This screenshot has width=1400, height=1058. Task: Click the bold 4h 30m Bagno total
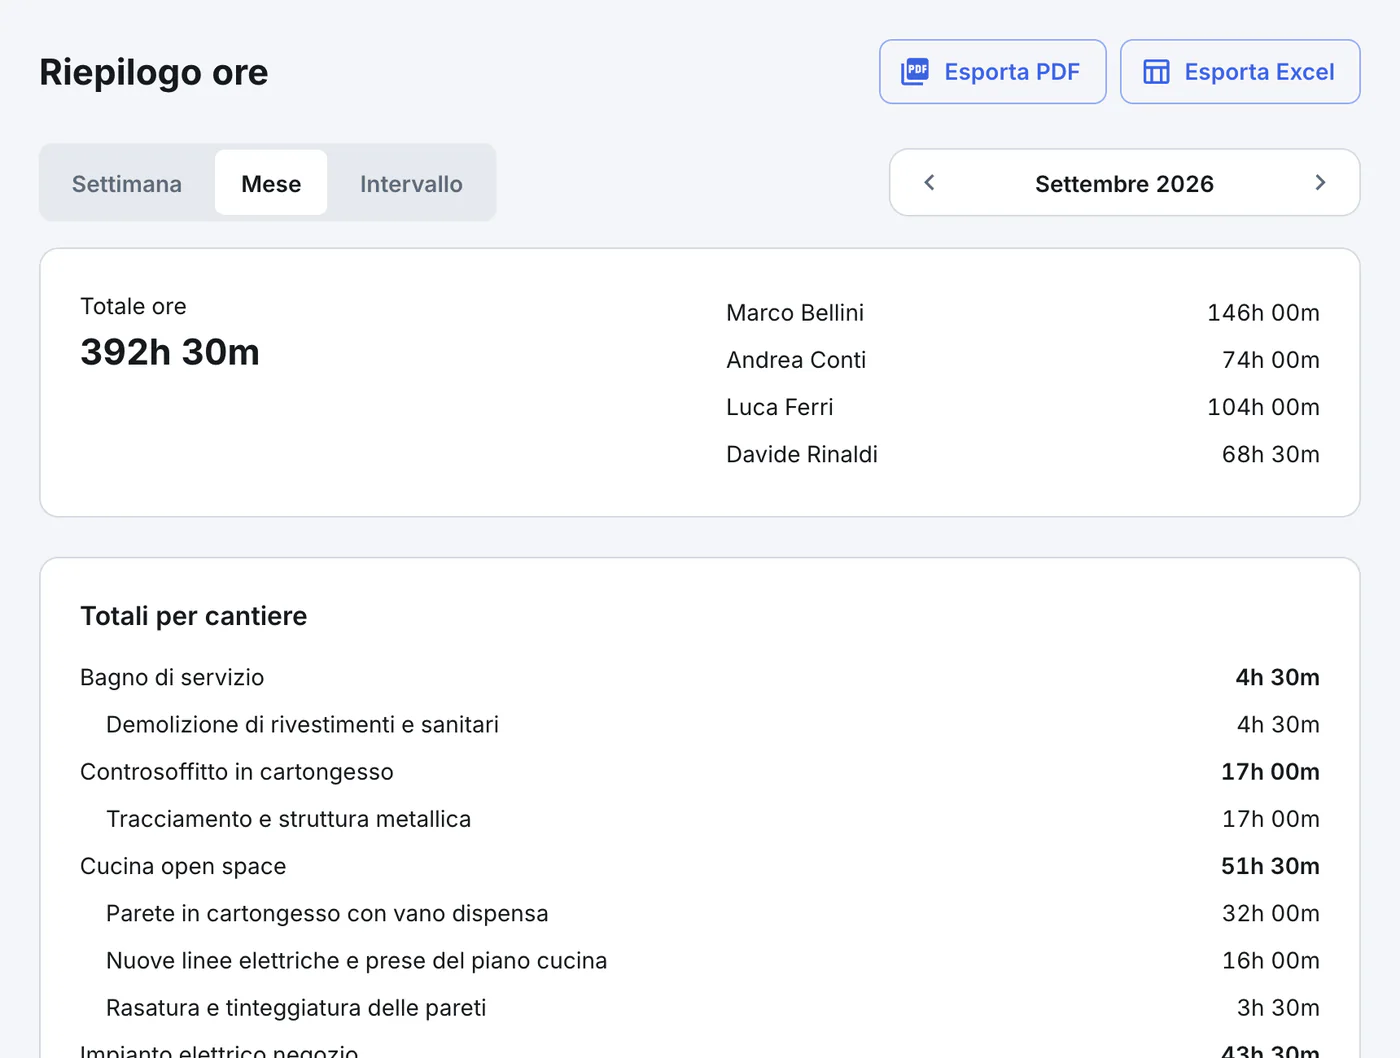(x=1277, y=677)
